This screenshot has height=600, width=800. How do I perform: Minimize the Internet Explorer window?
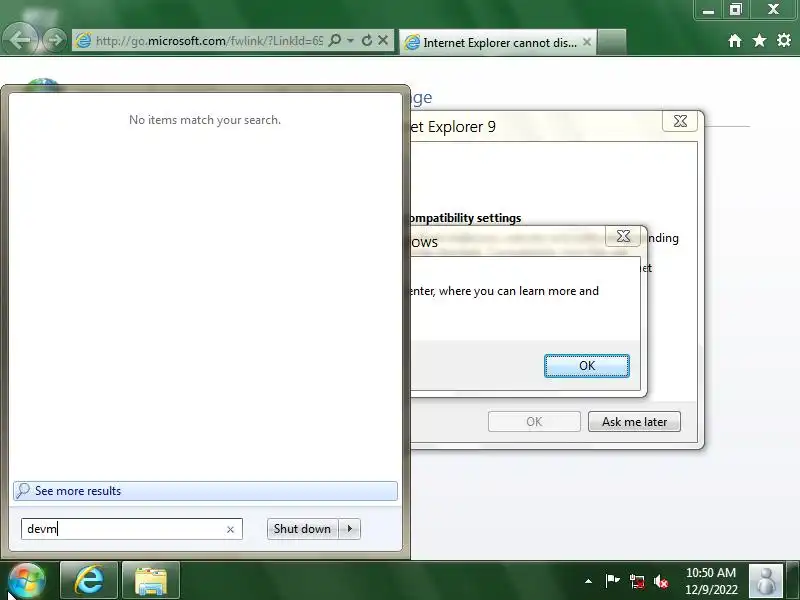coord(708,10)
